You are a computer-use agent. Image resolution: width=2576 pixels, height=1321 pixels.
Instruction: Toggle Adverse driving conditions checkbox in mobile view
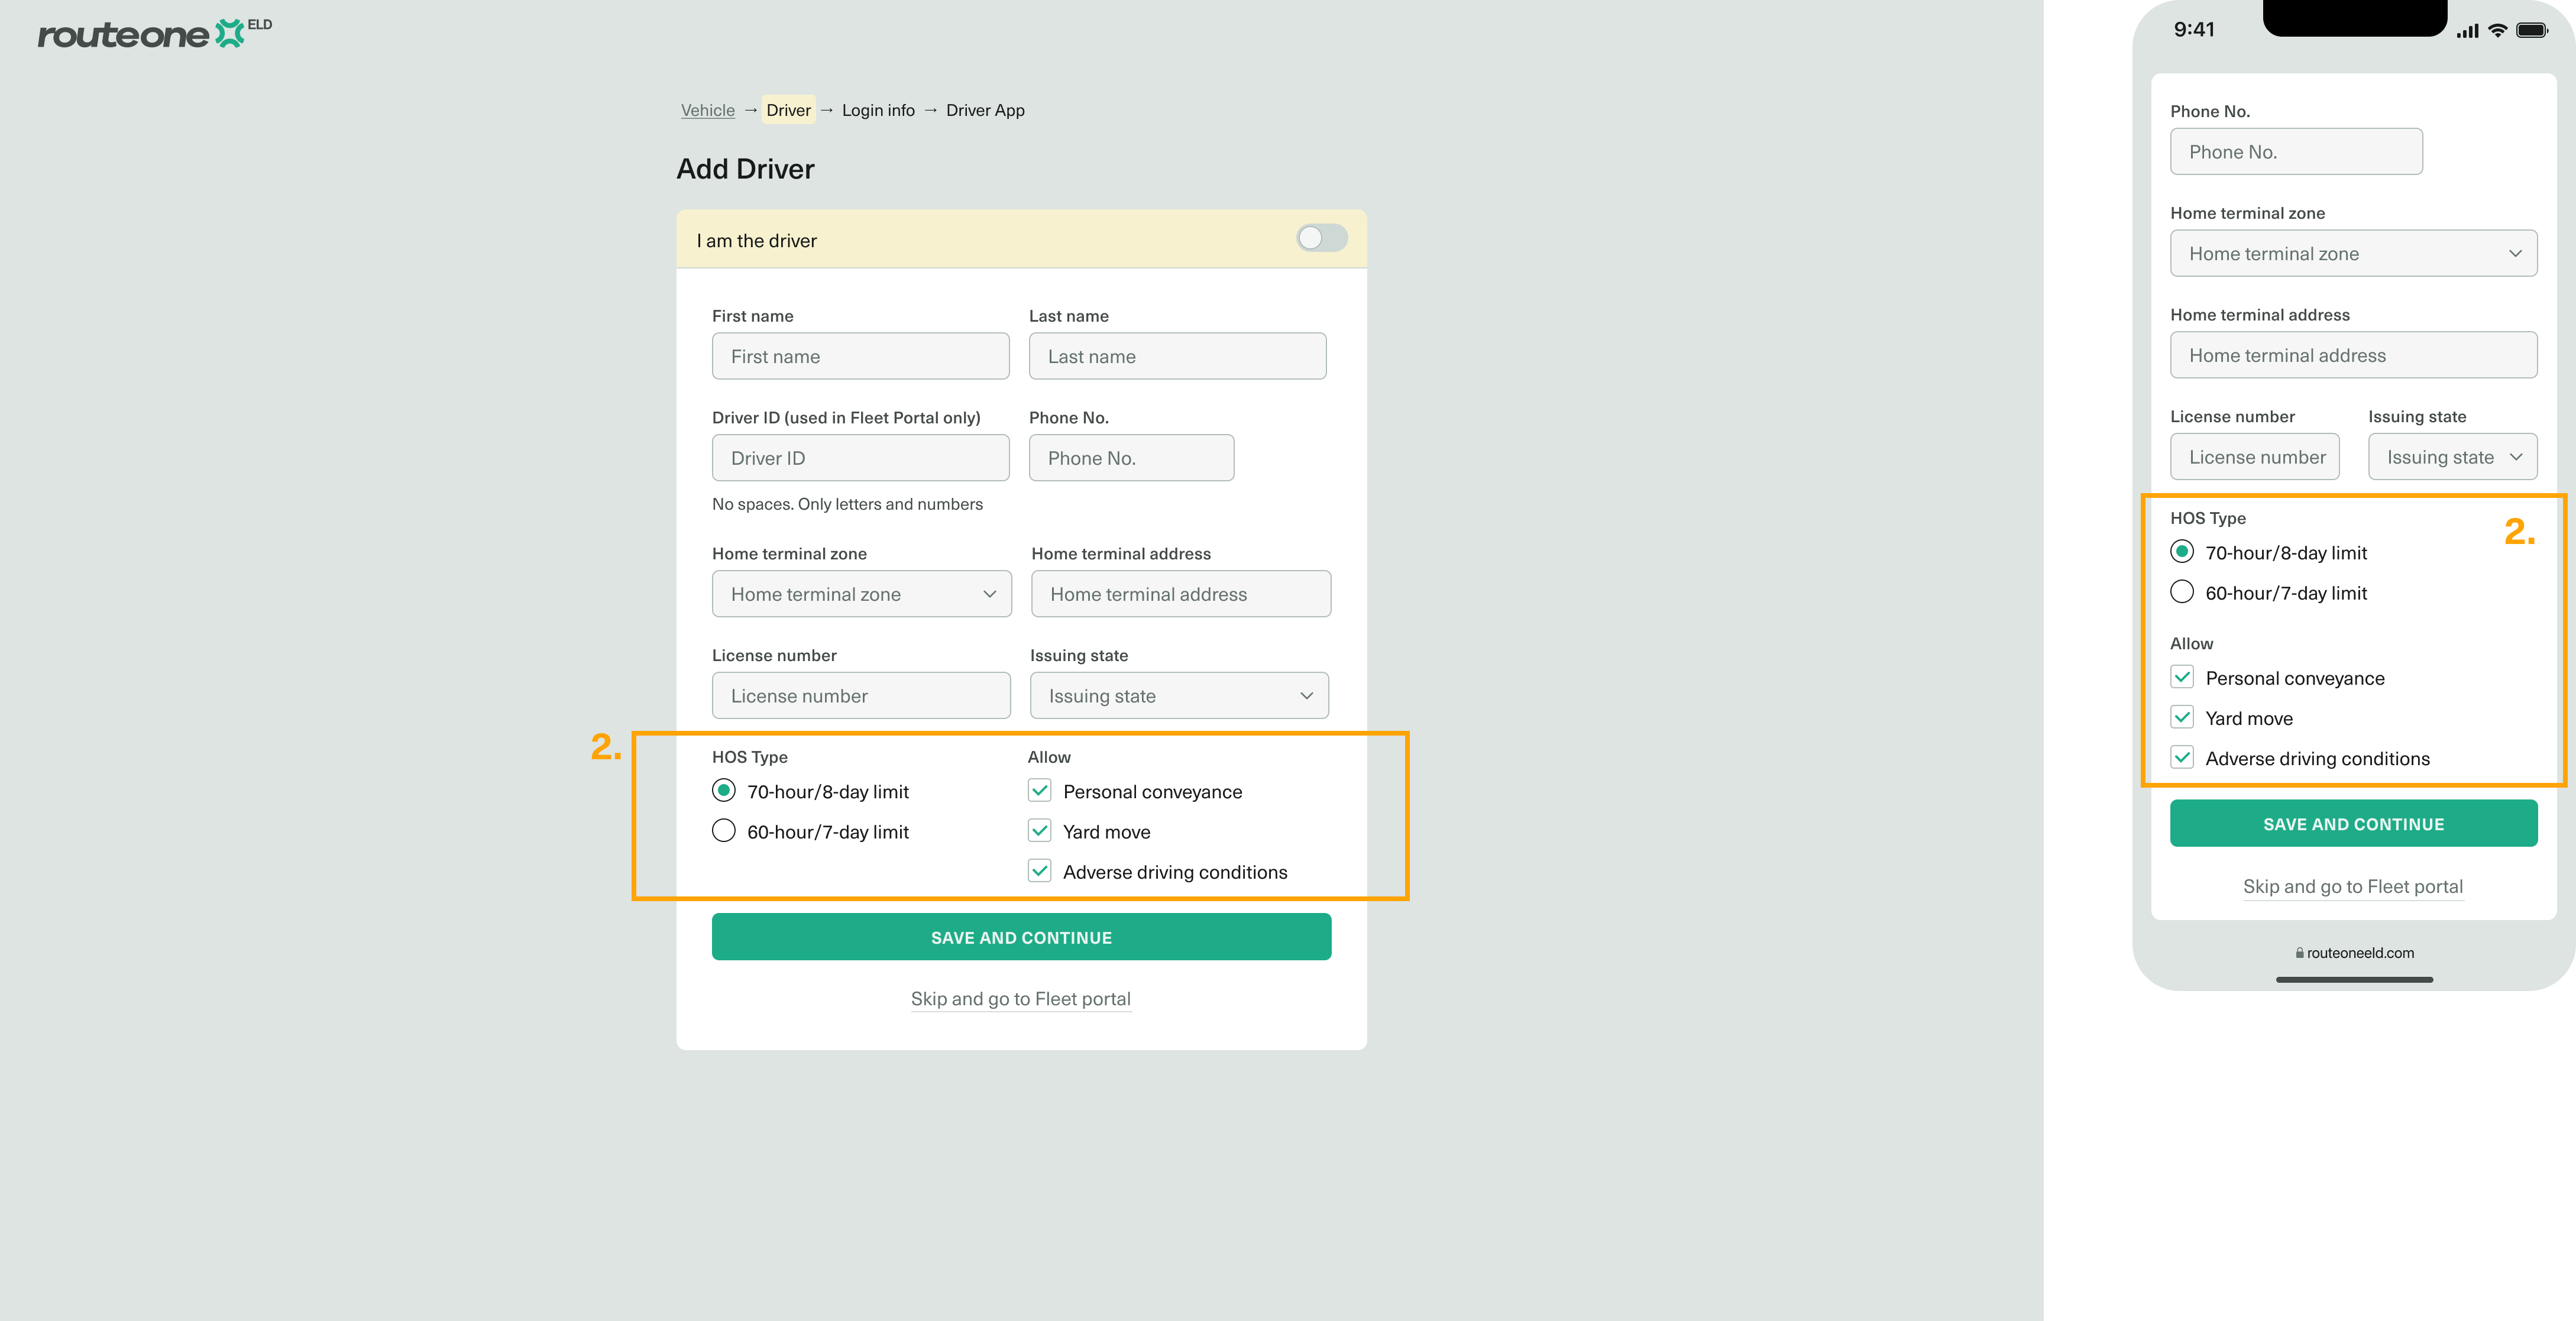pos(2182,757)
